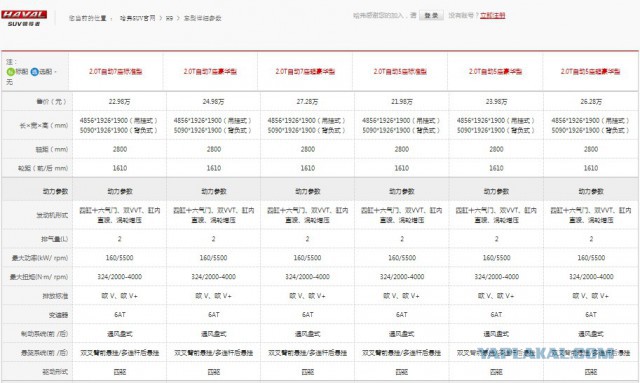The height and width of the screenshot is (383, 640).
Task: Click the price cell 24.98万
Action: click(213, 101)
